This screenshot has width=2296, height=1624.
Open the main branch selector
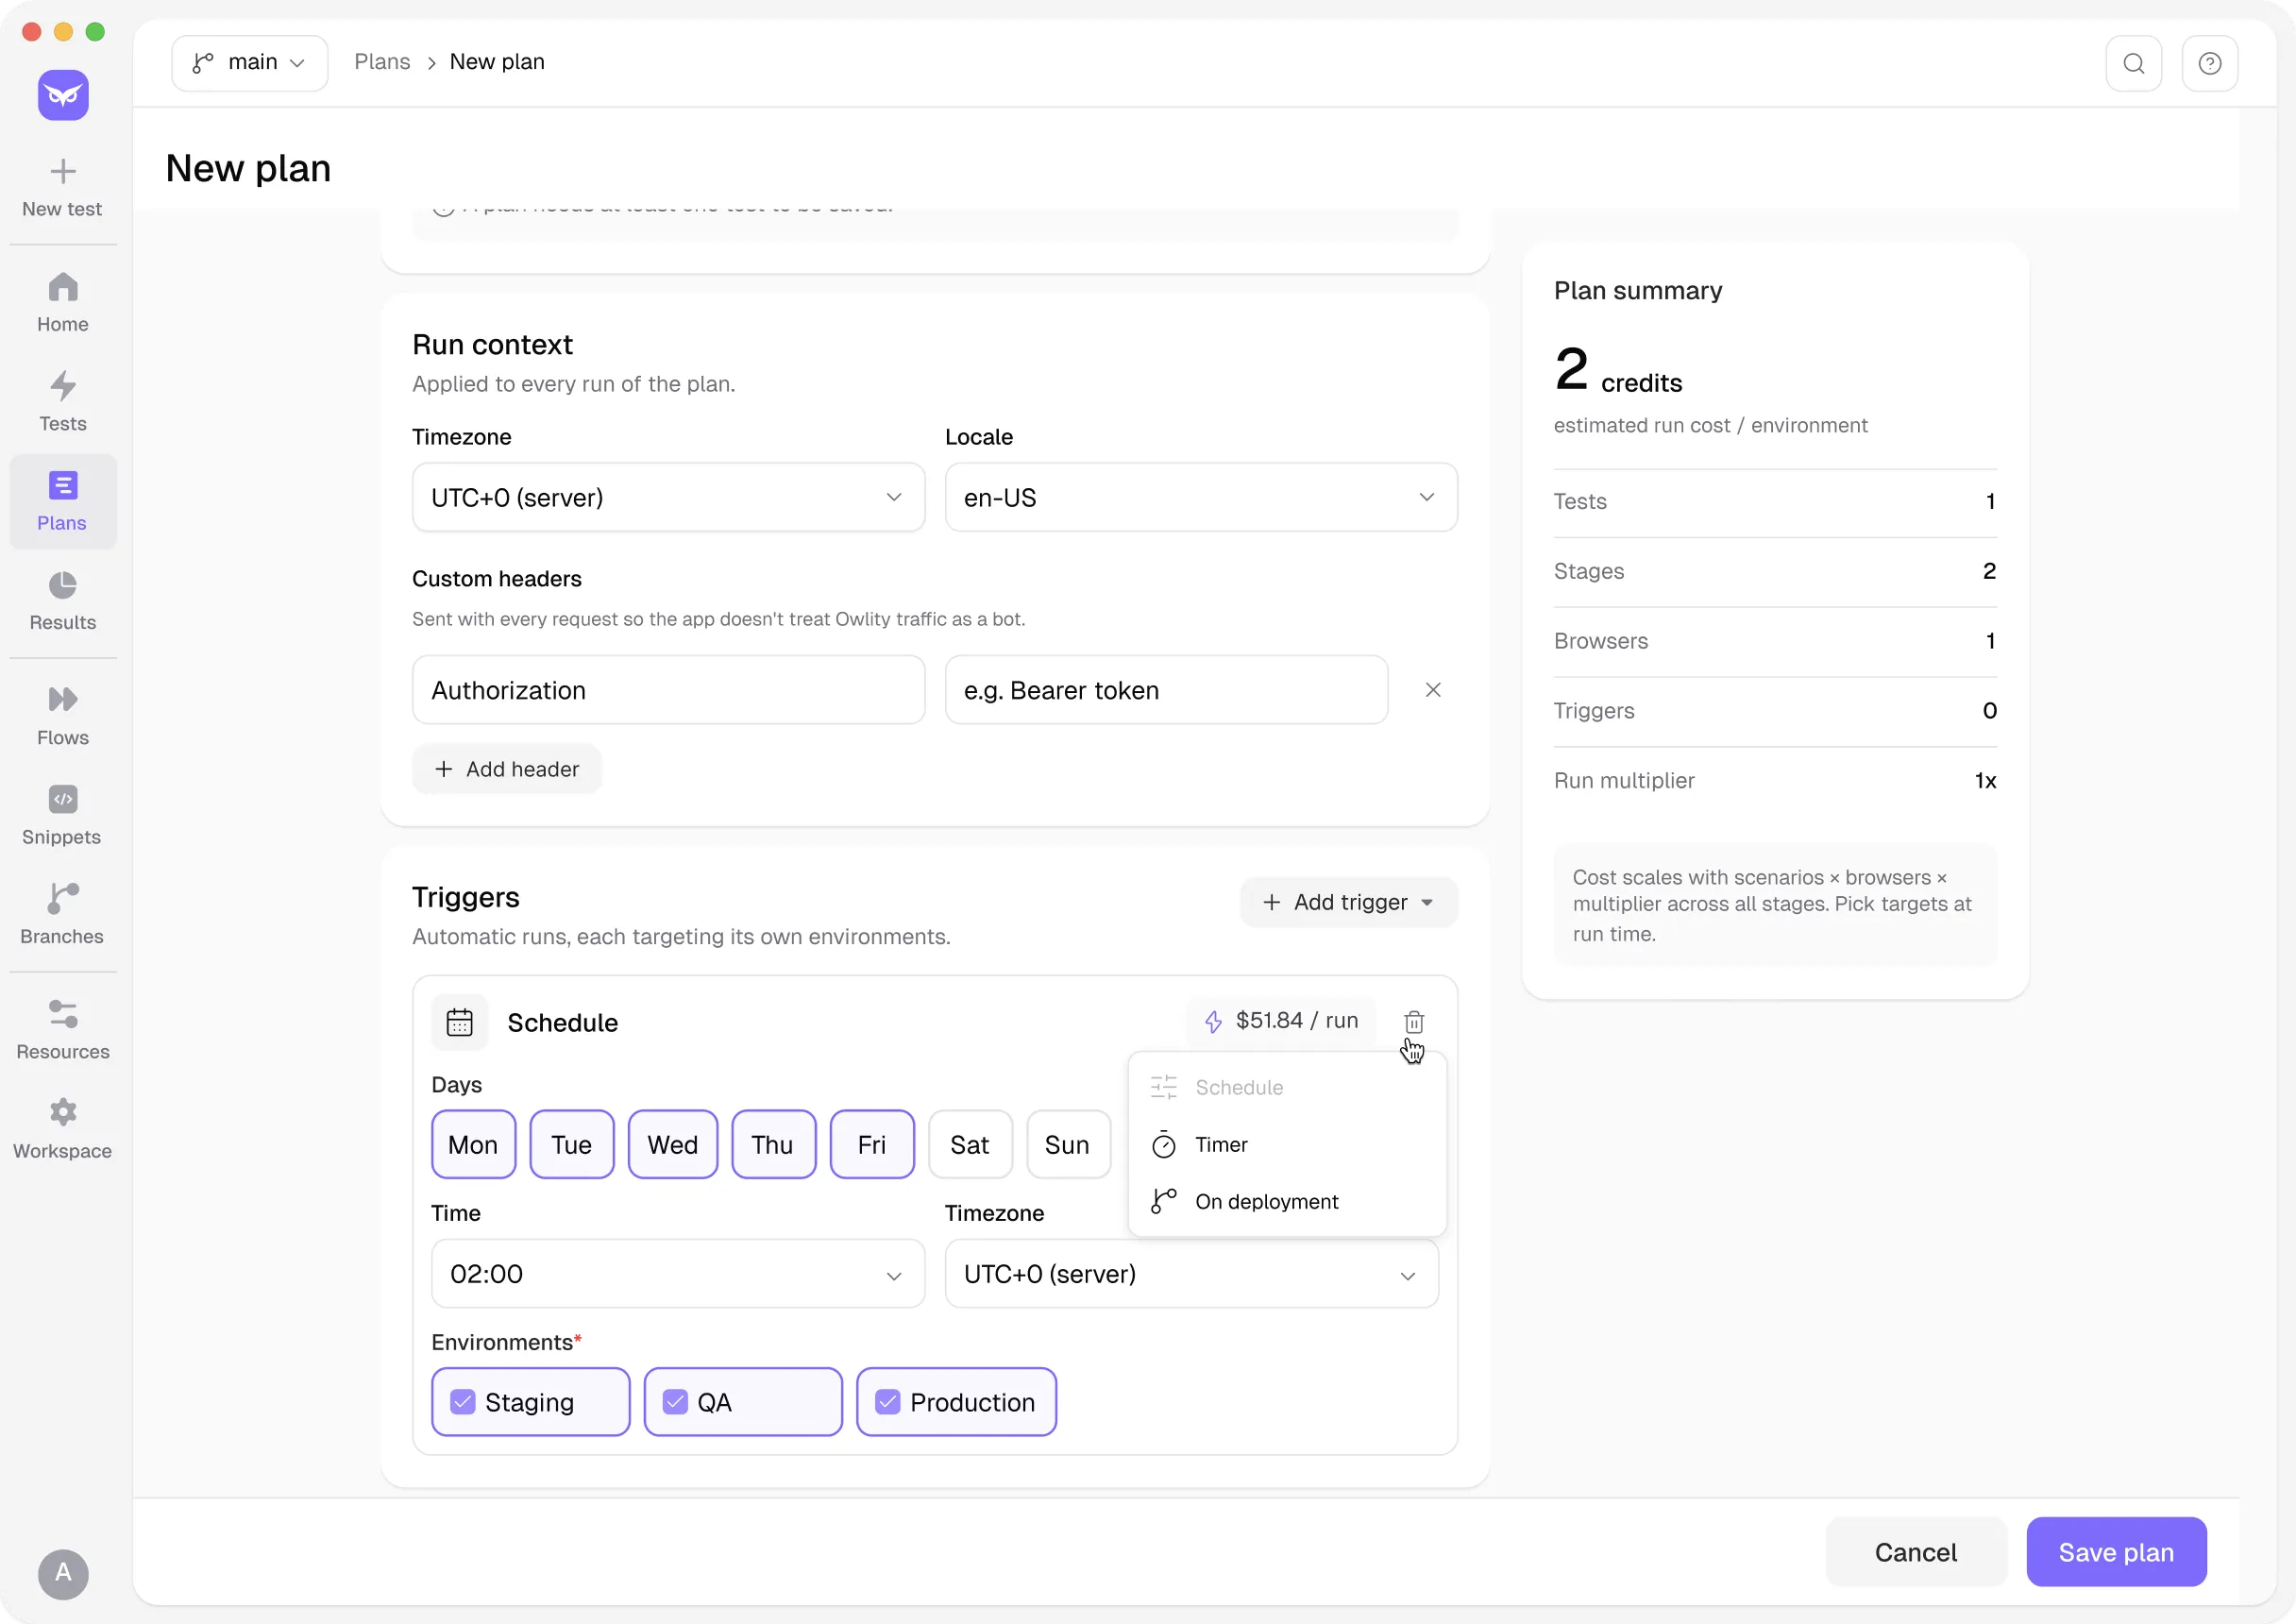pos(250,63)
